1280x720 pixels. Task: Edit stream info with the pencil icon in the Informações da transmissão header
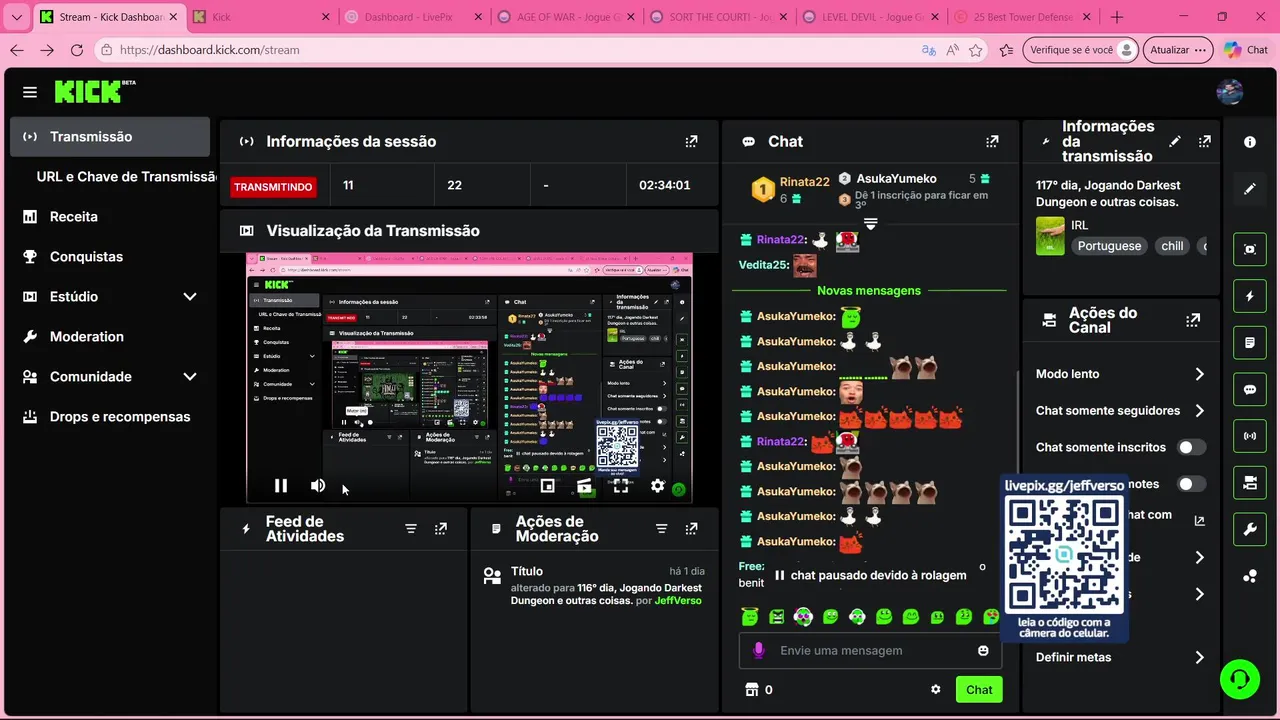click(1175, 142)
